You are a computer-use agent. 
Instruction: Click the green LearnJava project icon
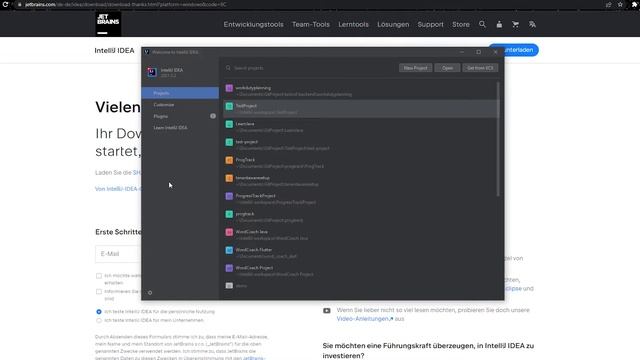[x=229, y=124]
